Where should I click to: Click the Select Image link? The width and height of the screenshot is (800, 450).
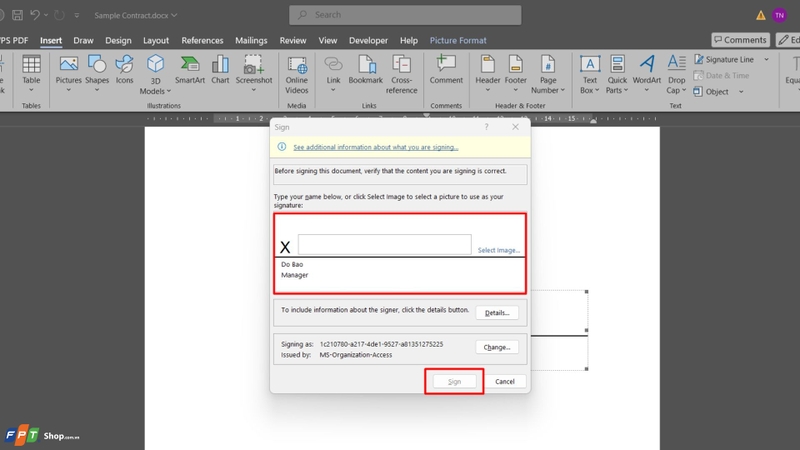coord(498,250)
